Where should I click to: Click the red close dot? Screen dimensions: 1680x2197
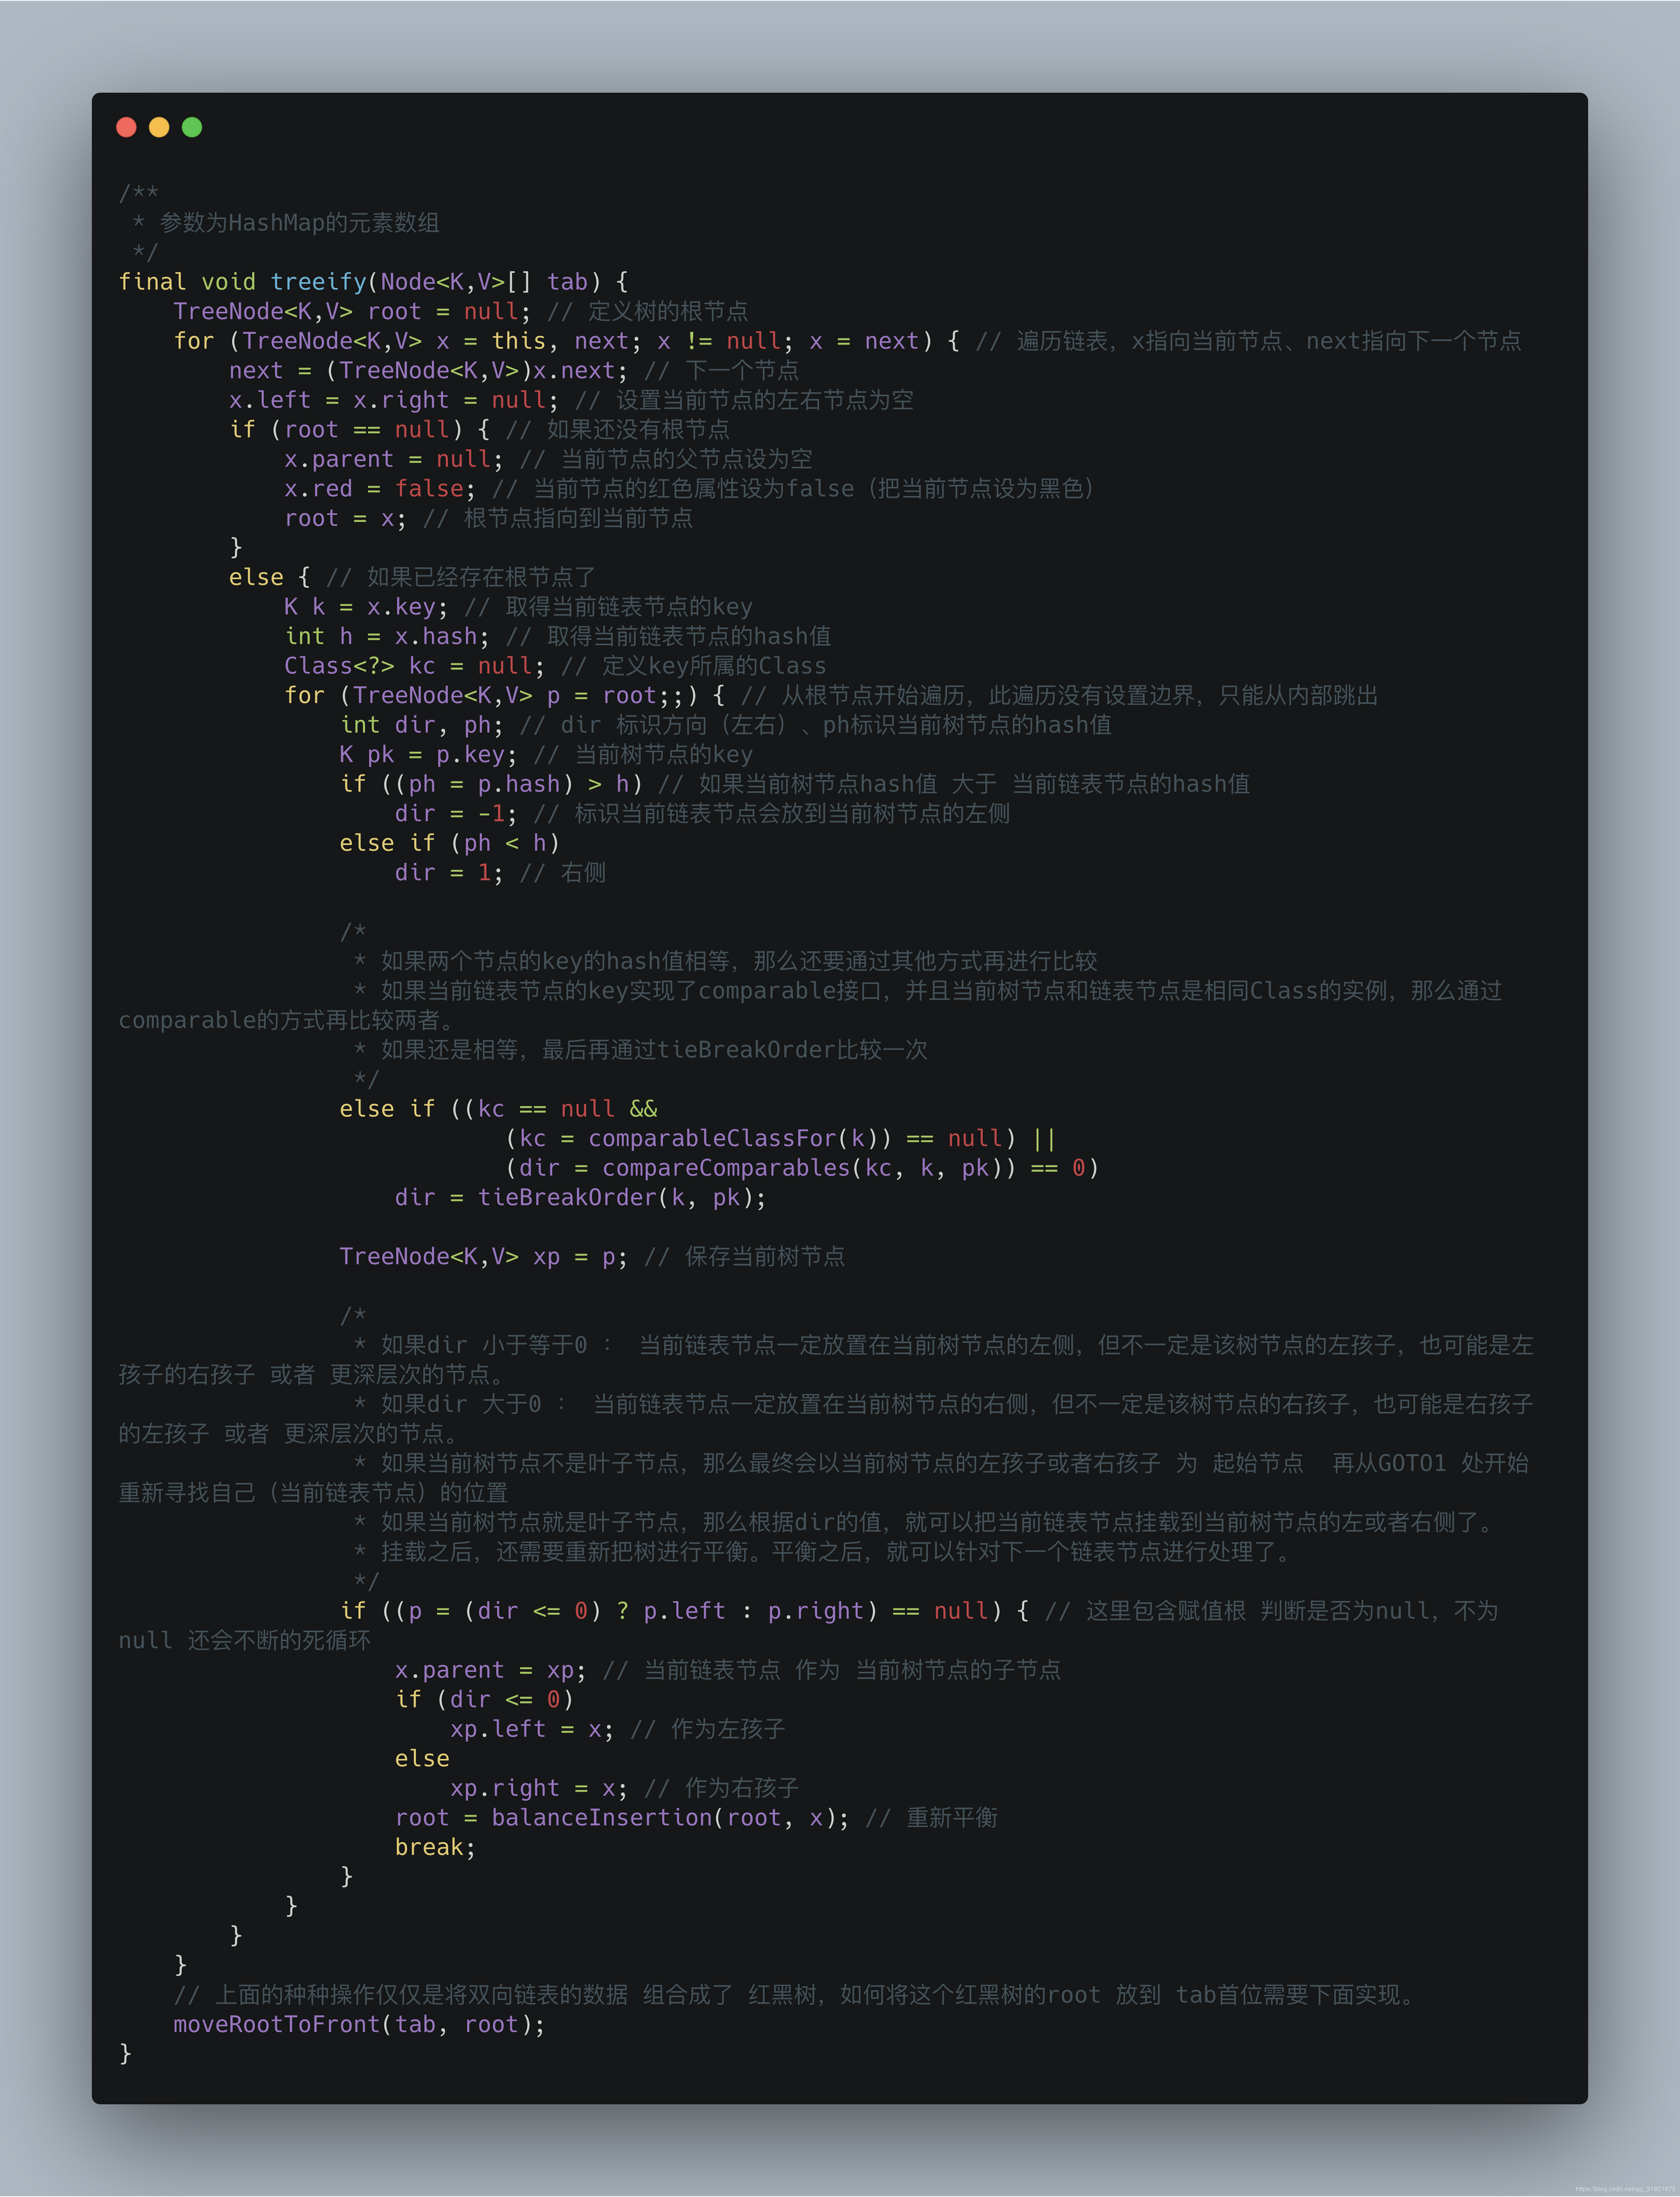coord(126,127)
